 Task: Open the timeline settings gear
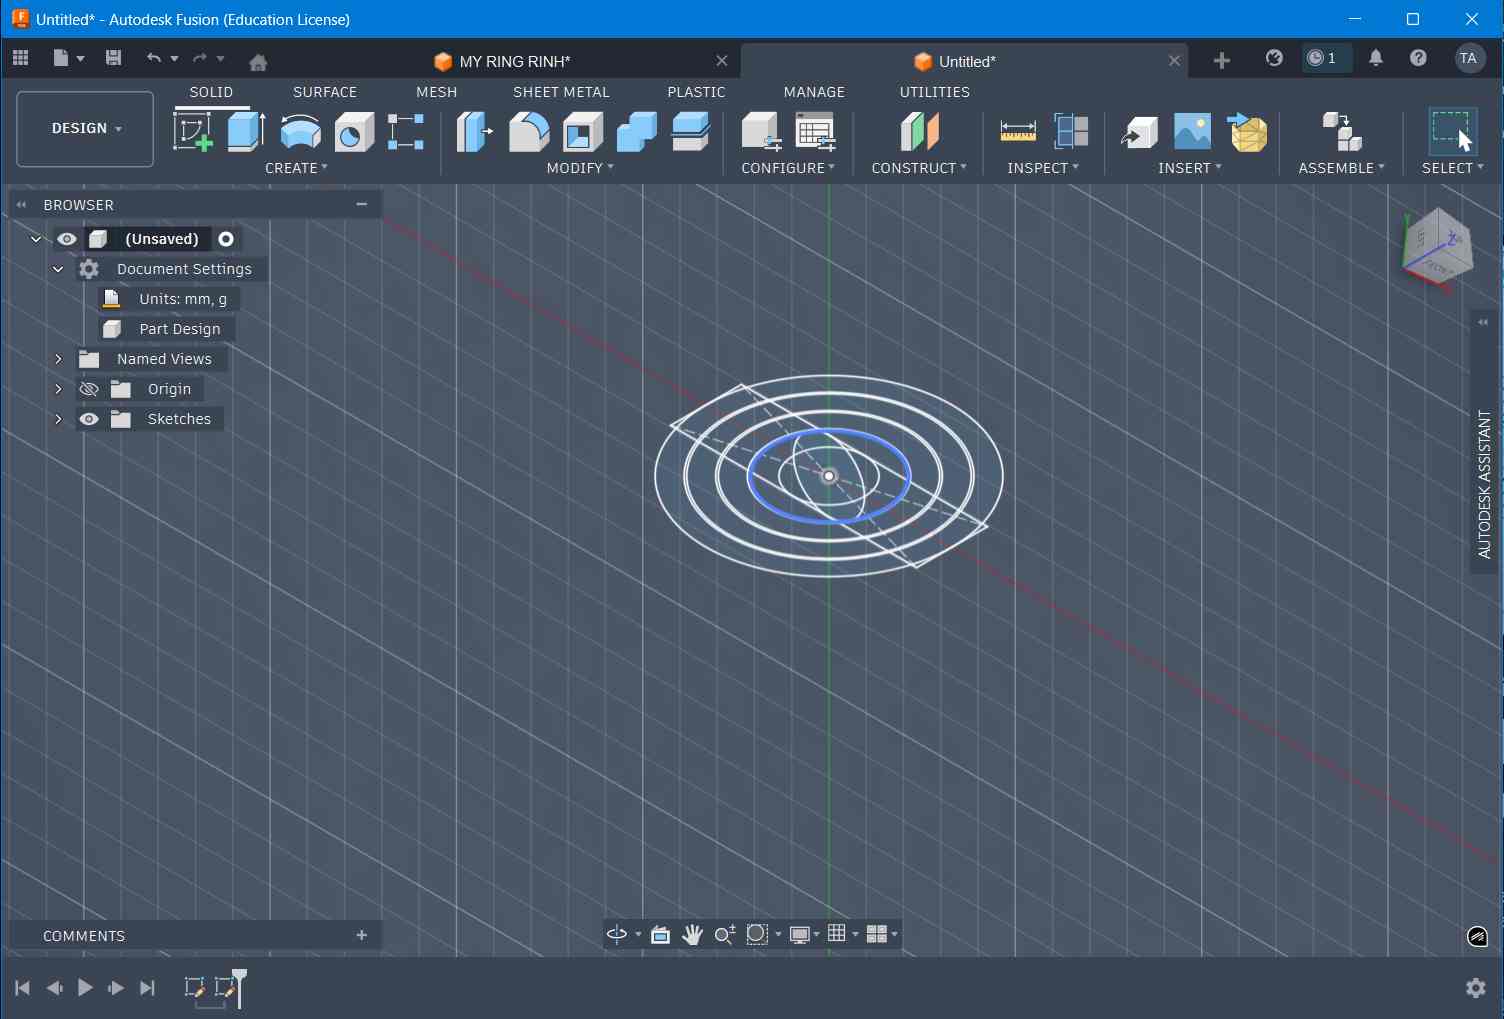click(1475, 988)
